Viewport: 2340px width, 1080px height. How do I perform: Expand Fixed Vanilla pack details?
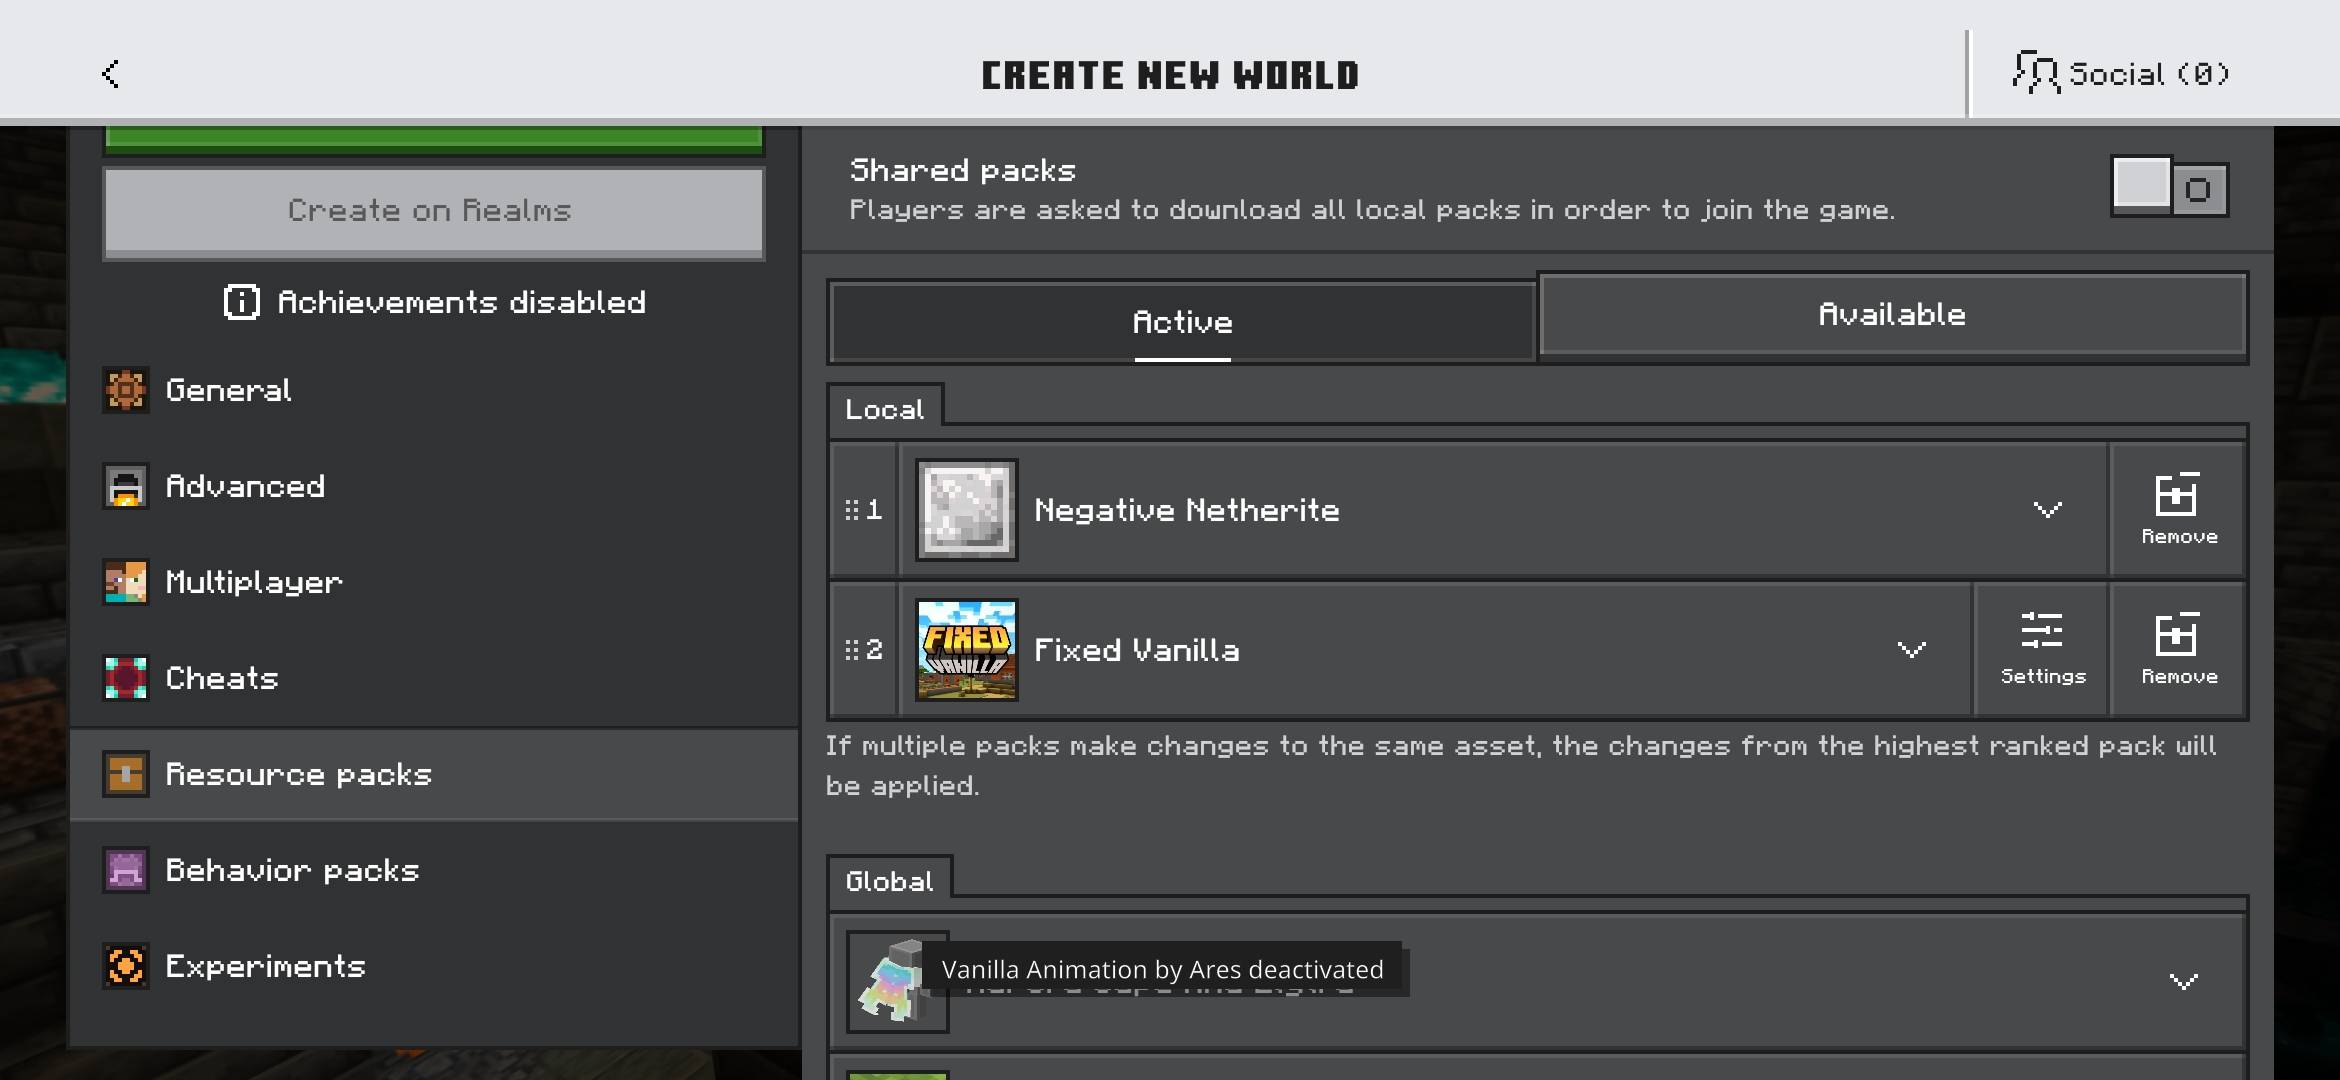click(1911, 650)
